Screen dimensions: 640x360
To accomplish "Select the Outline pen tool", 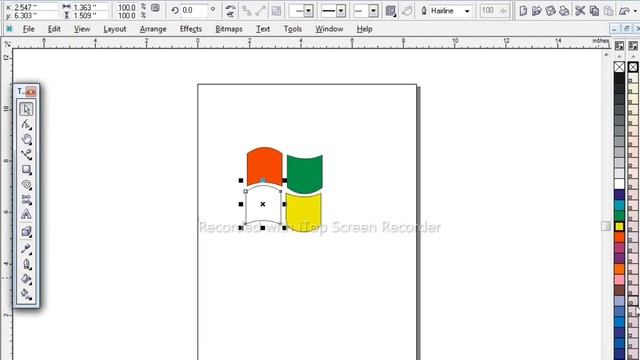I will click(27, 264).
